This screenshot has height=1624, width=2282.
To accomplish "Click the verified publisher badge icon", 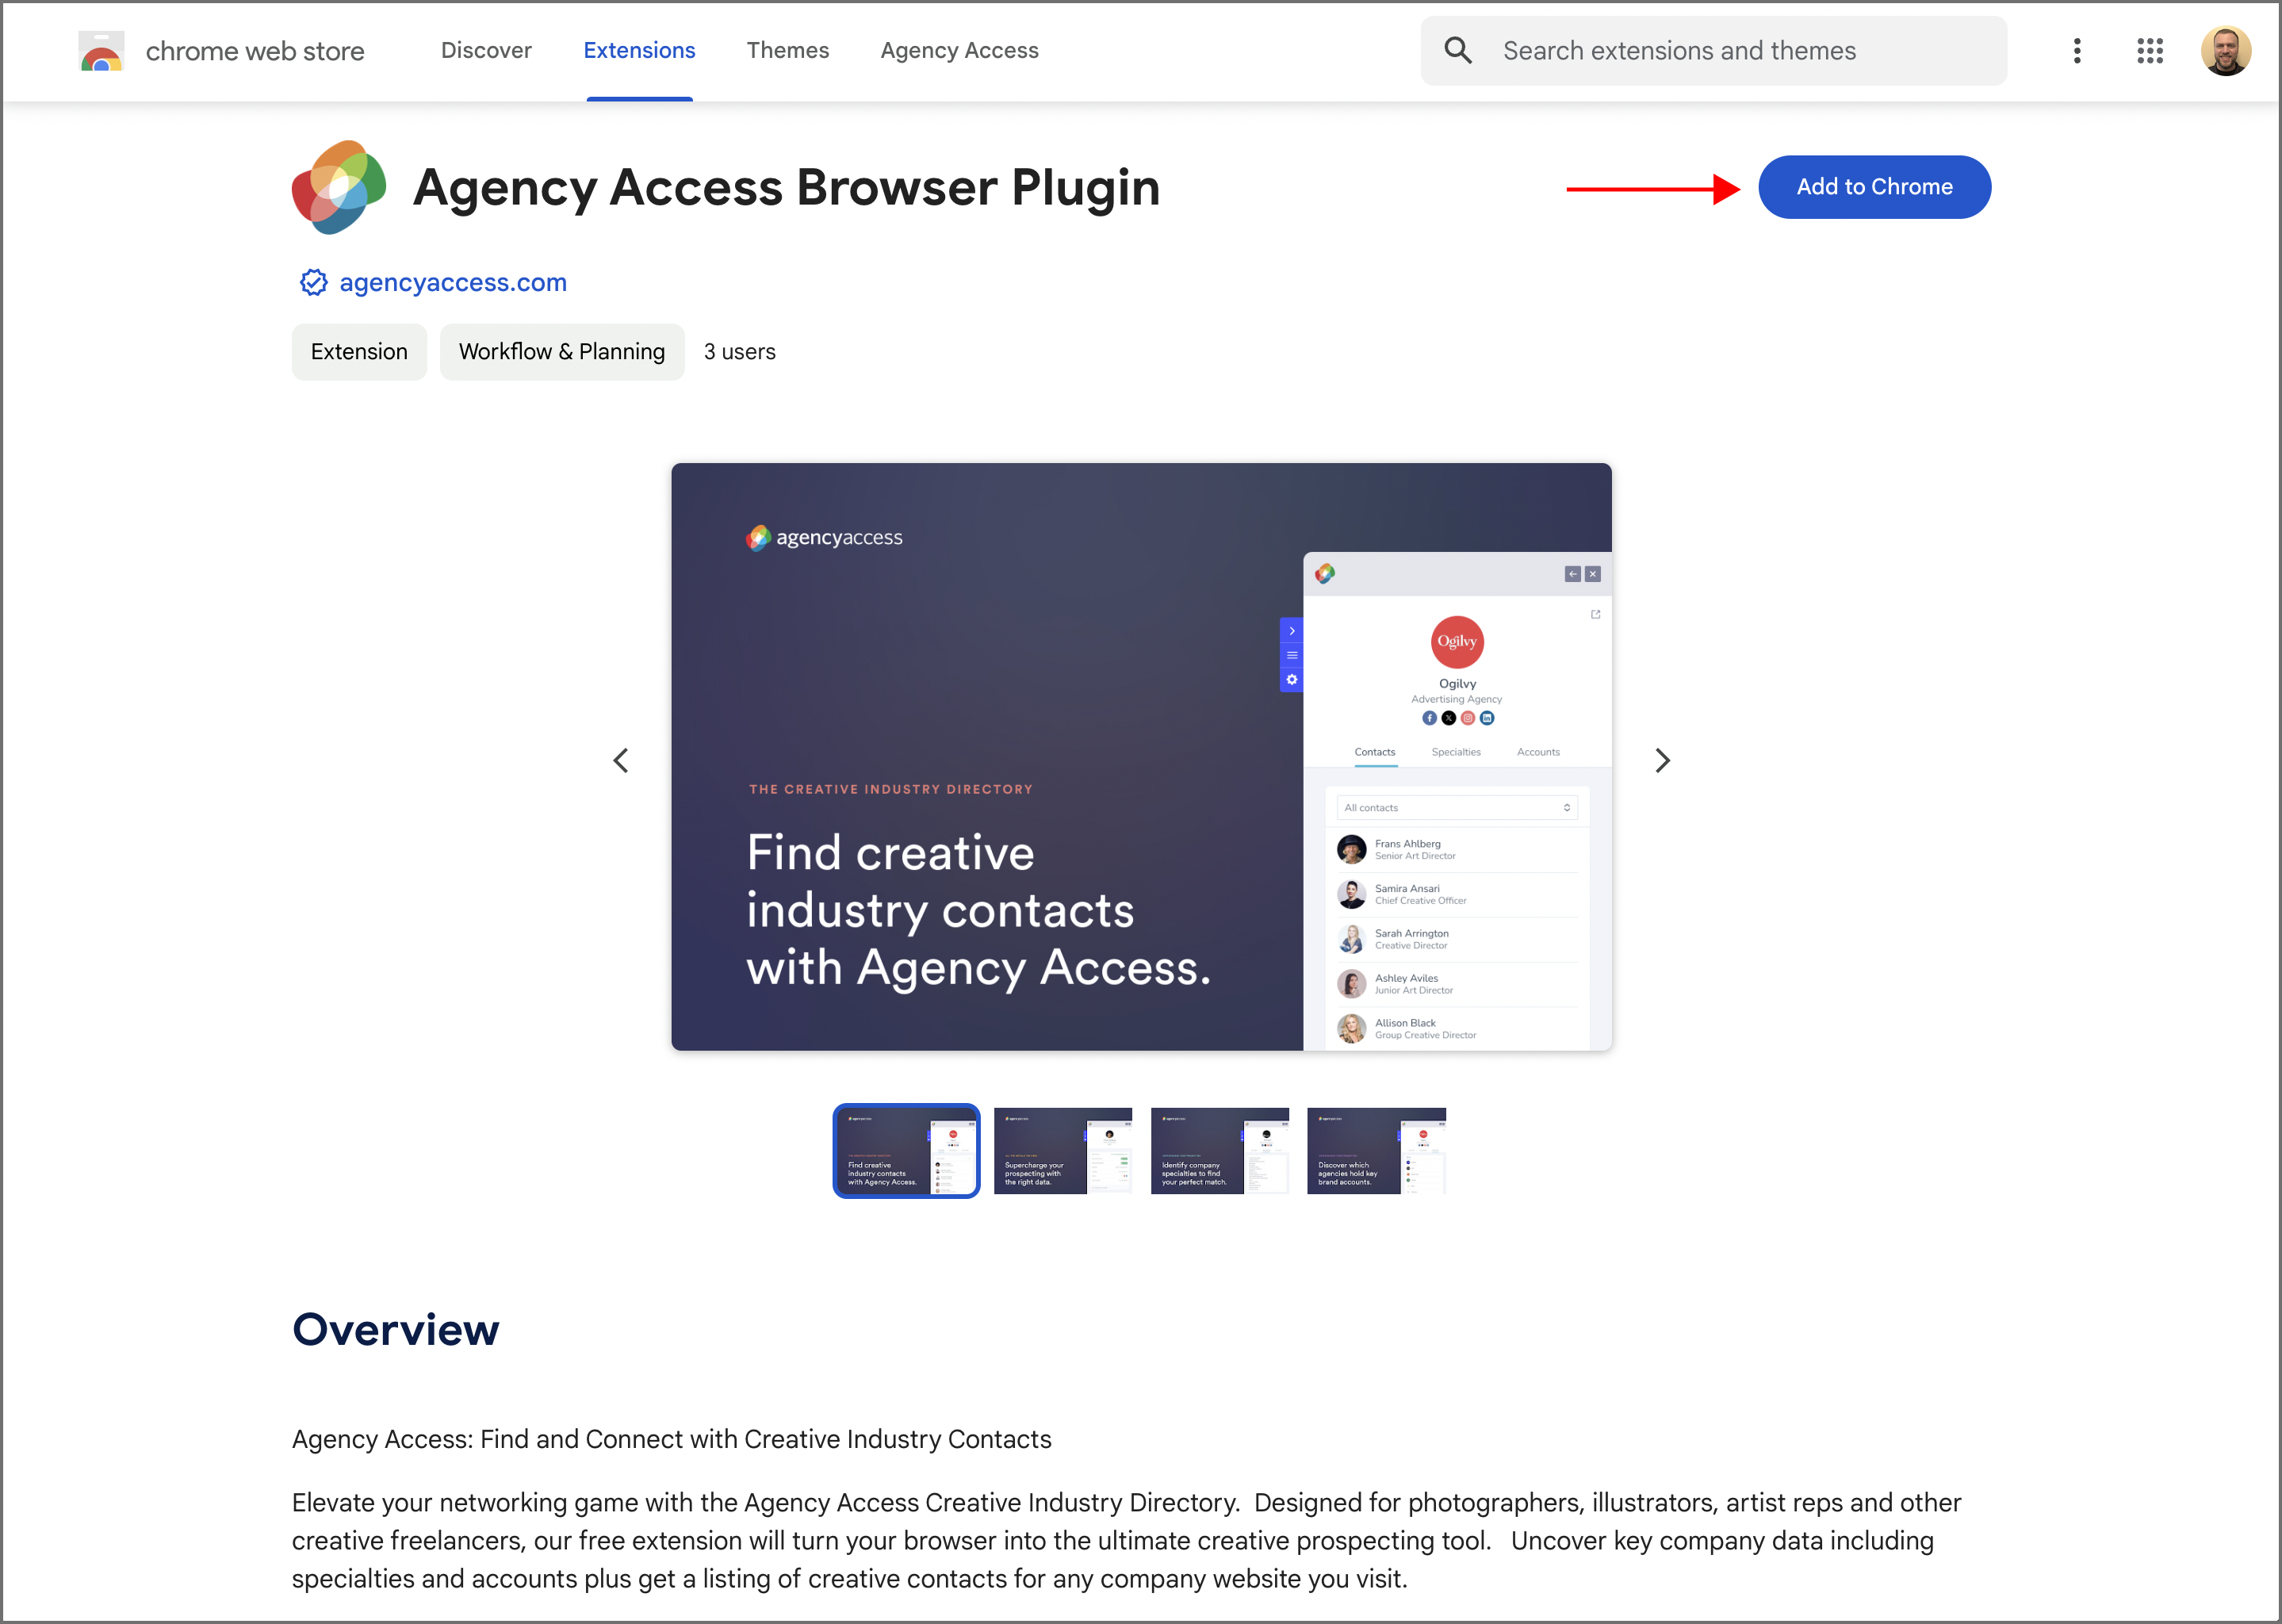I will tap(314, 283).
